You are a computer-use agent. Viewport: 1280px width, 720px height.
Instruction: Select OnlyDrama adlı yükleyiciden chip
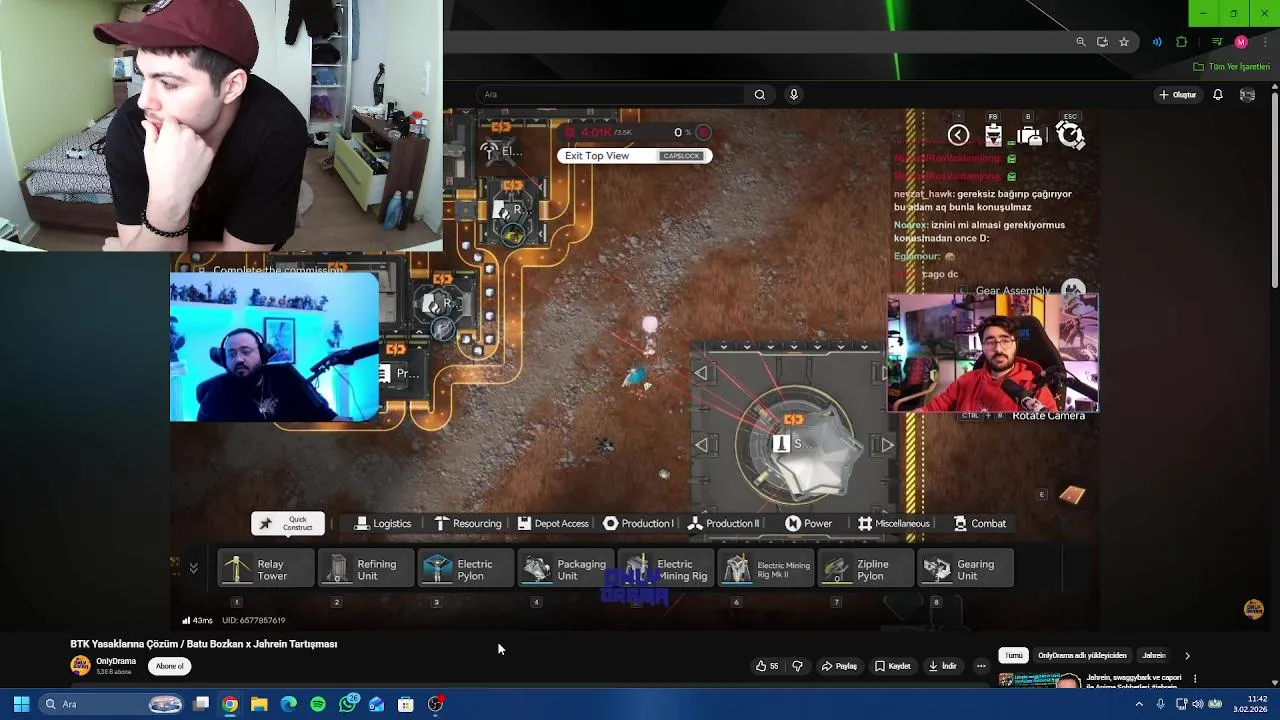tap(1082, 656)
